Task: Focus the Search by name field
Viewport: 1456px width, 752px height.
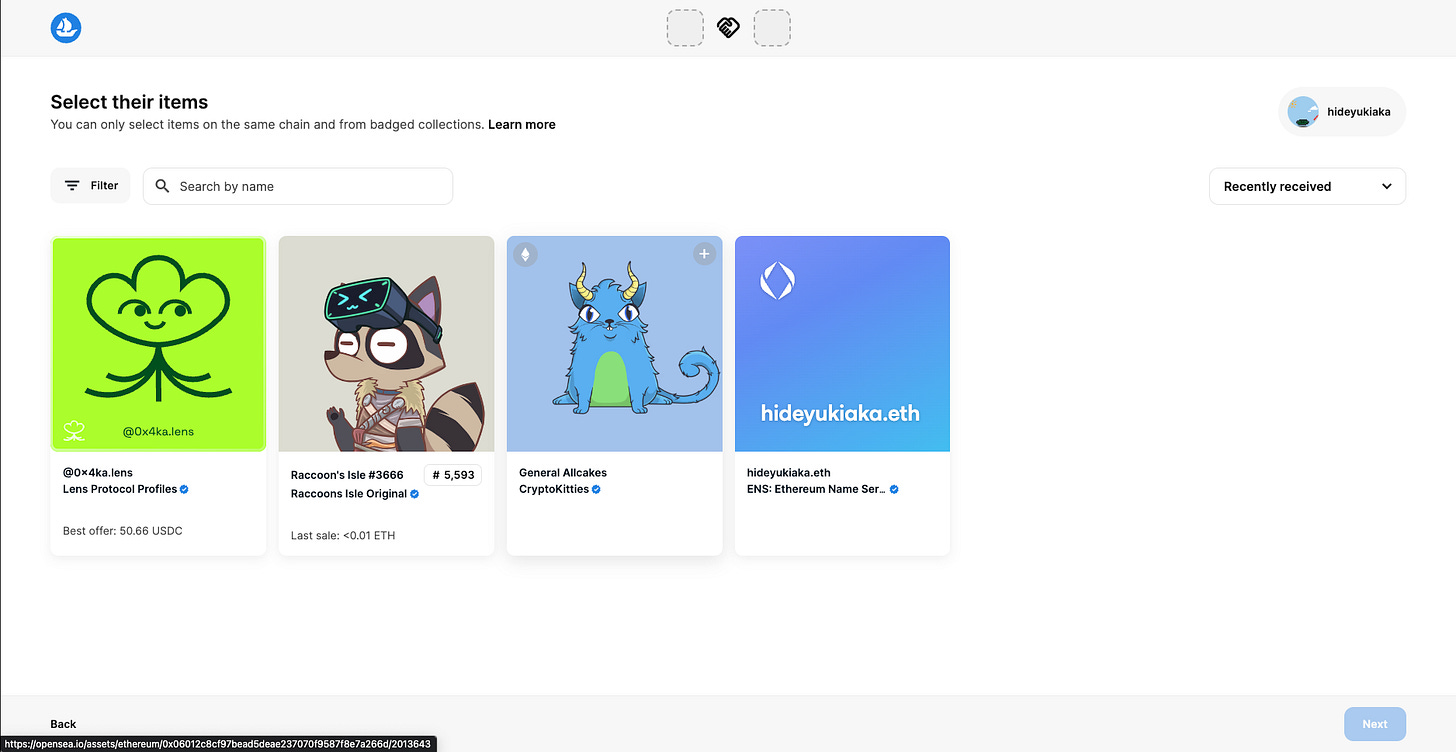Action: 298,186
